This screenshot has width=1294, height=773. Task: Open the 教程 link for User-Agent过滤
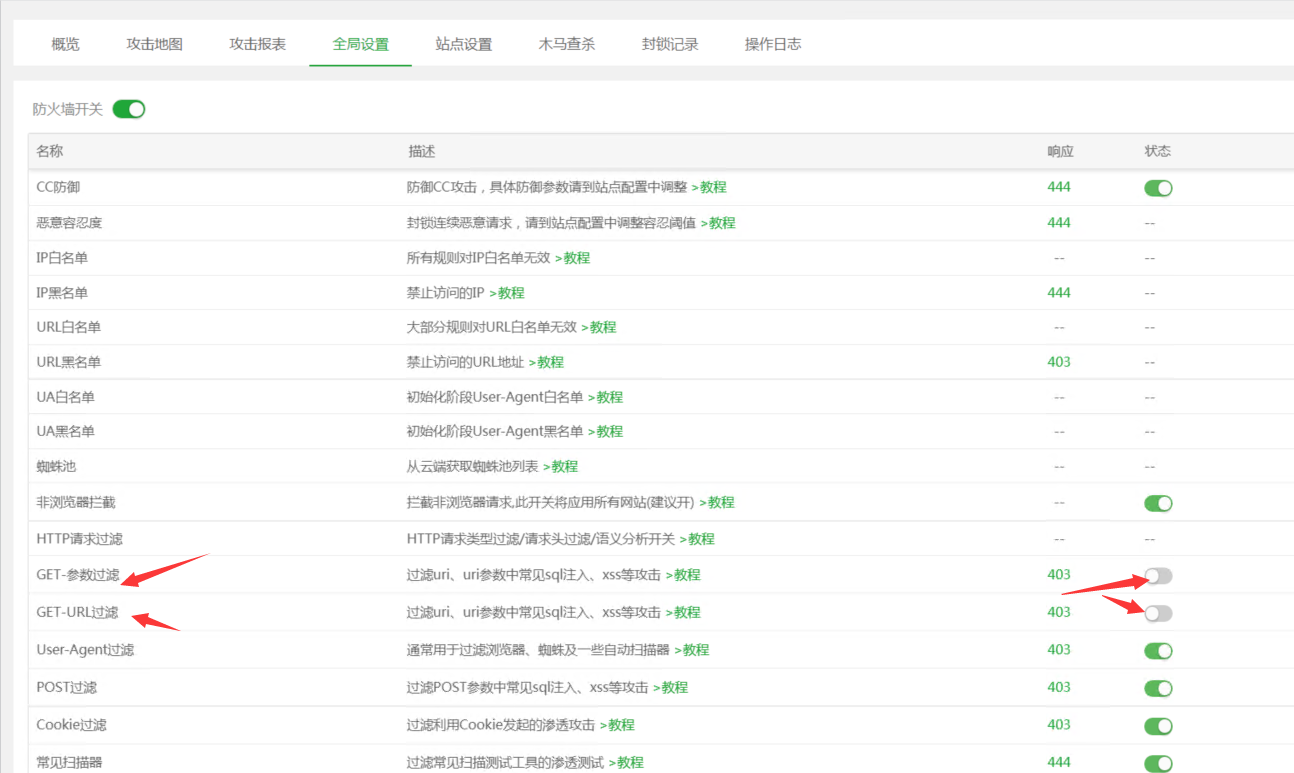[x=692, y=650]
